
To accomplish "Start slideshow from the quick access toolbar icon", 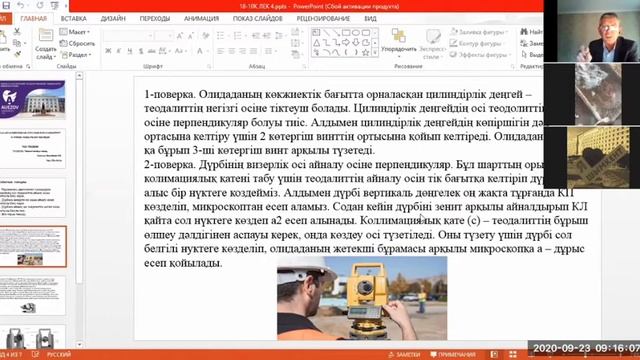I will pyautogui.click(x=55, y=6).
